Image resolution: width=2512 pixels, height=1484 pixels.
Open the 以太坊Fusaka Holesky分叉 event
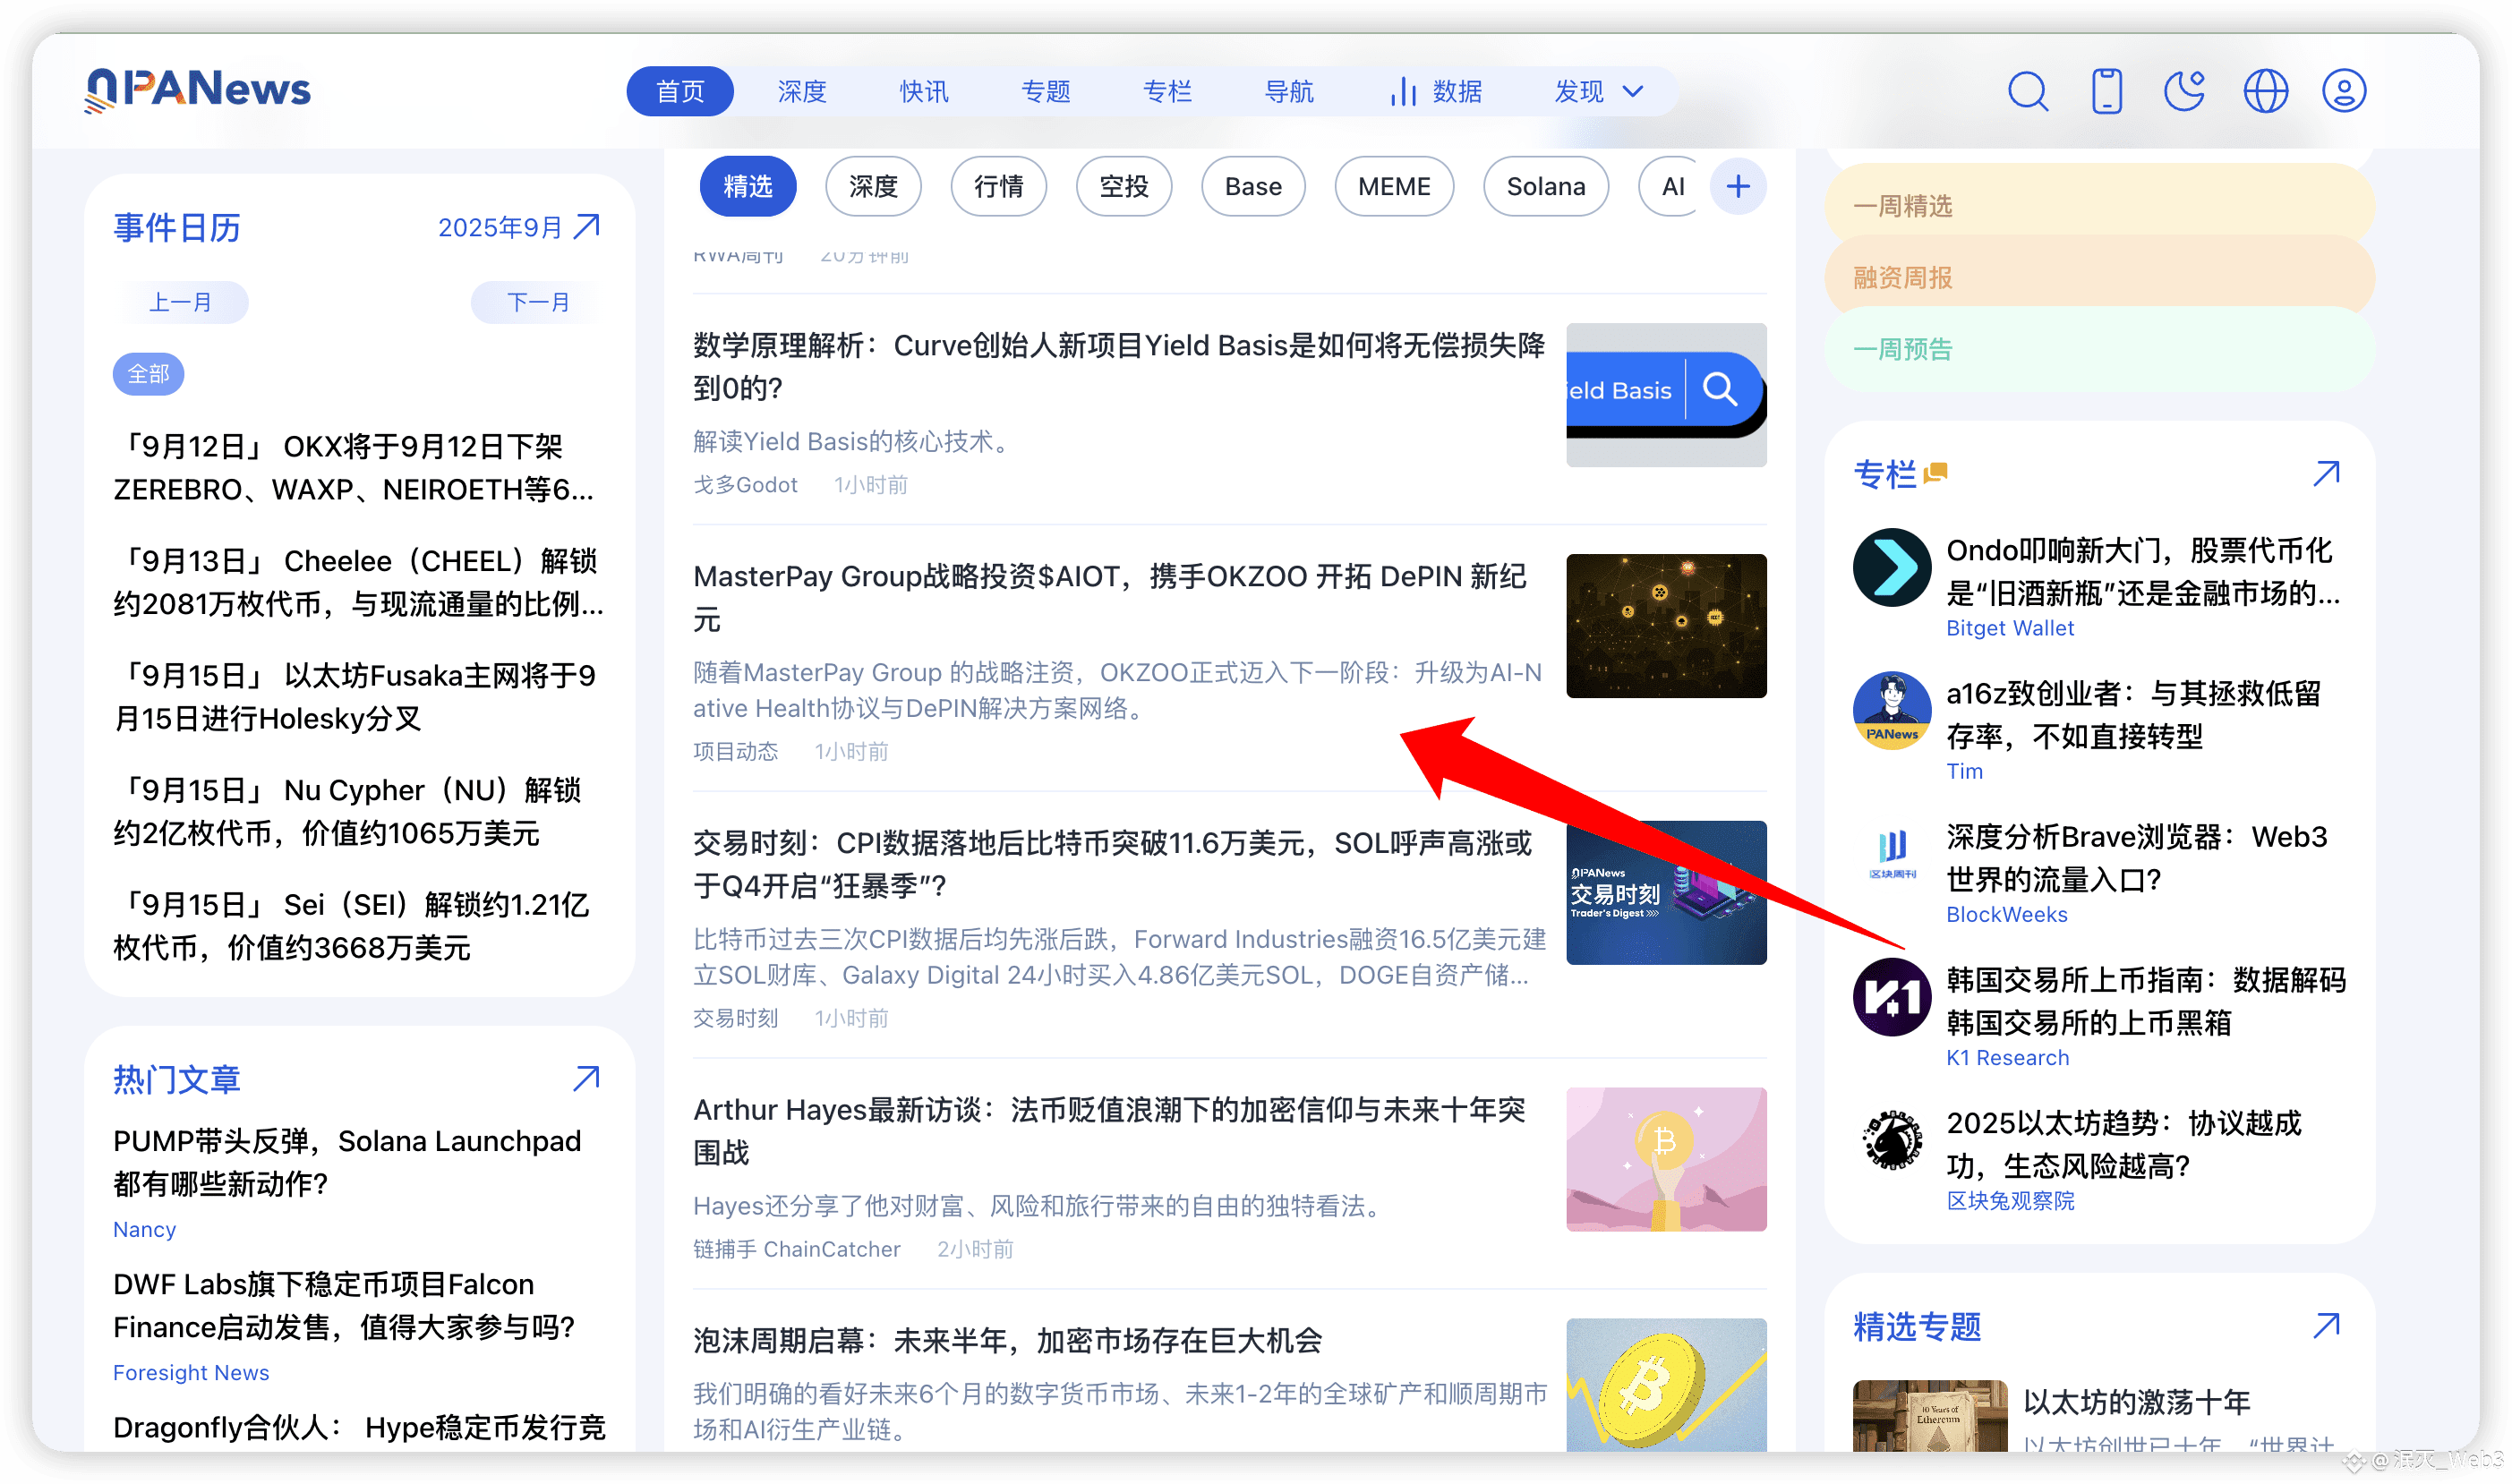point(355,697)
